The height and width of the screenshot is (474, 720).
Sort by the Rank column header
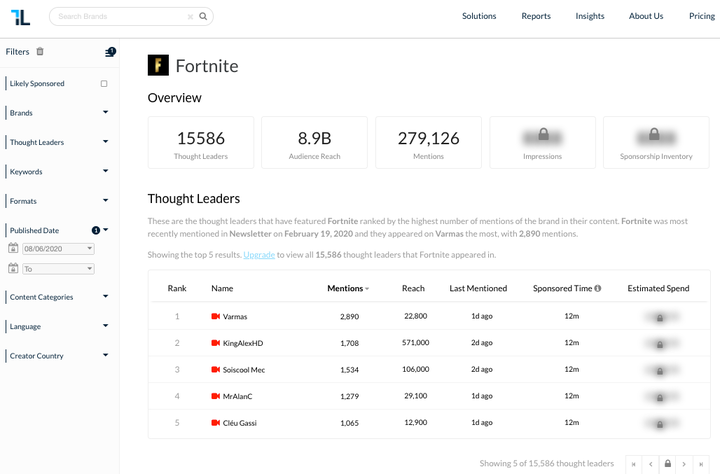[177, 288]
